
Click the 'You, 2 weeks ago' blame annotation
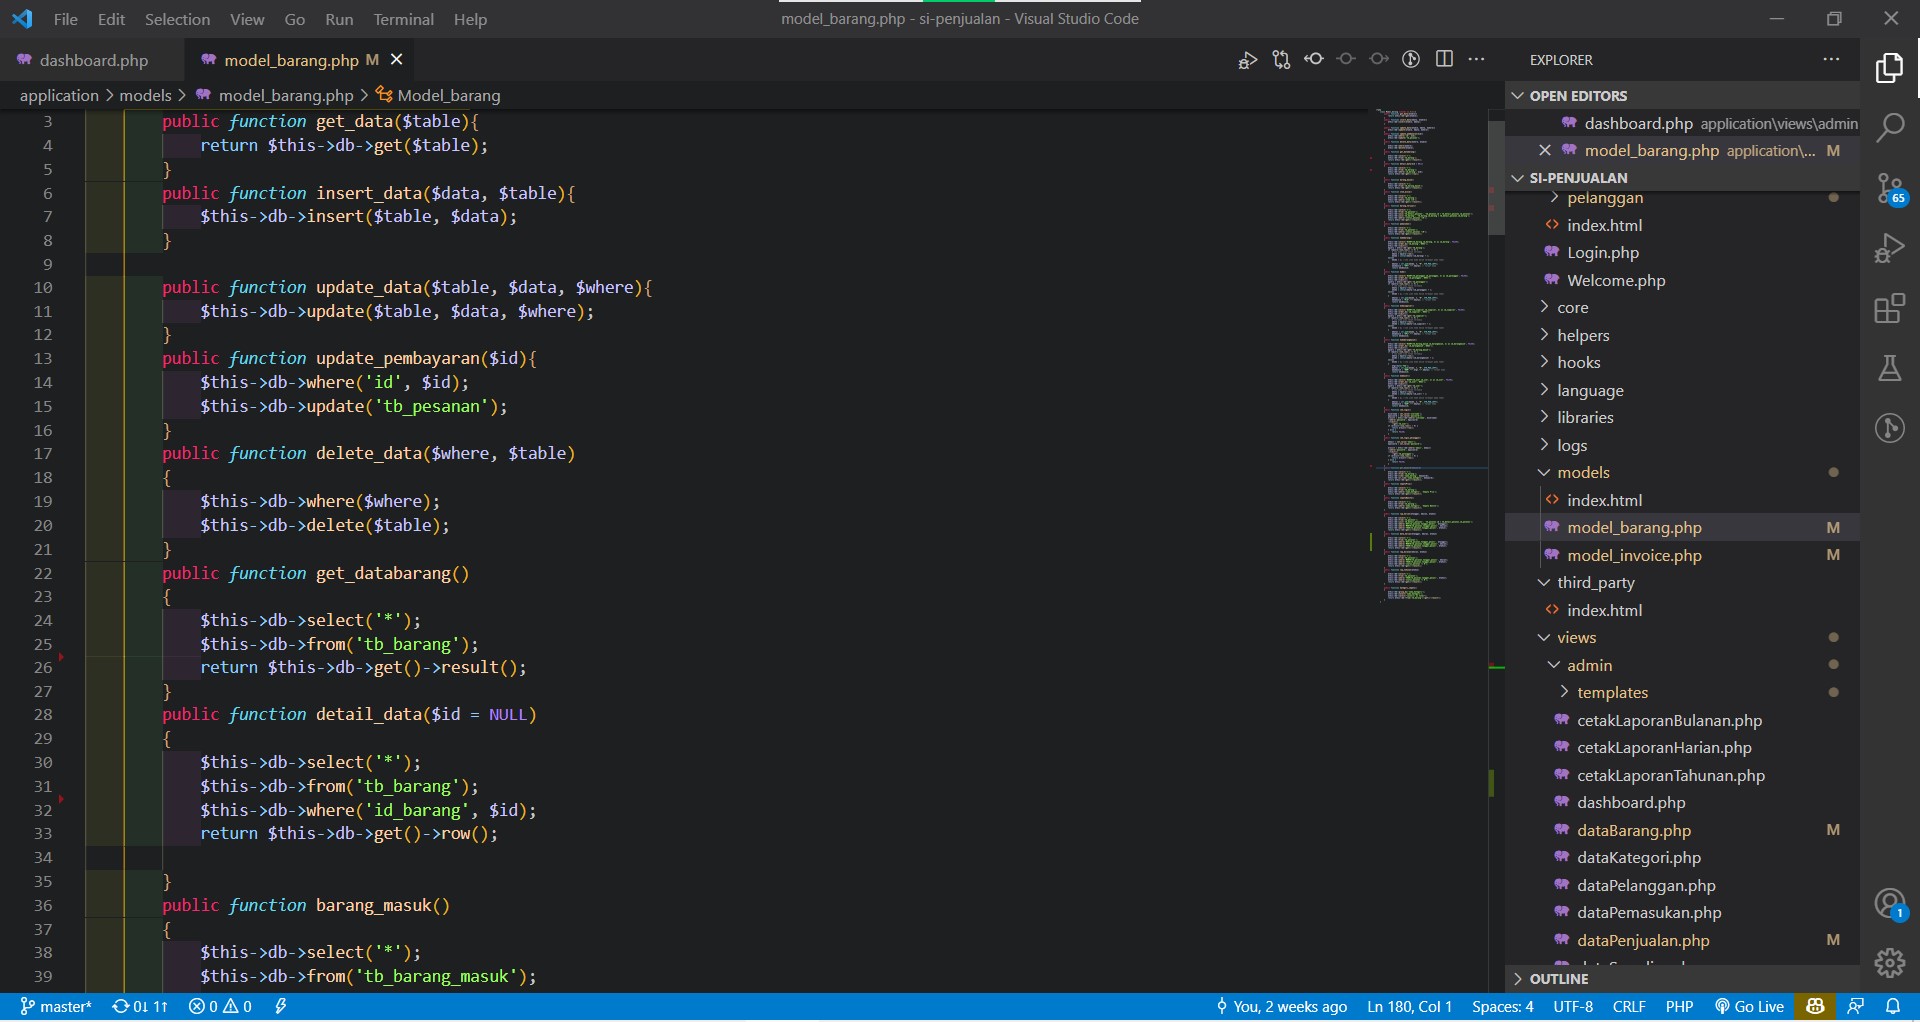click(x=1281, y=1007)
